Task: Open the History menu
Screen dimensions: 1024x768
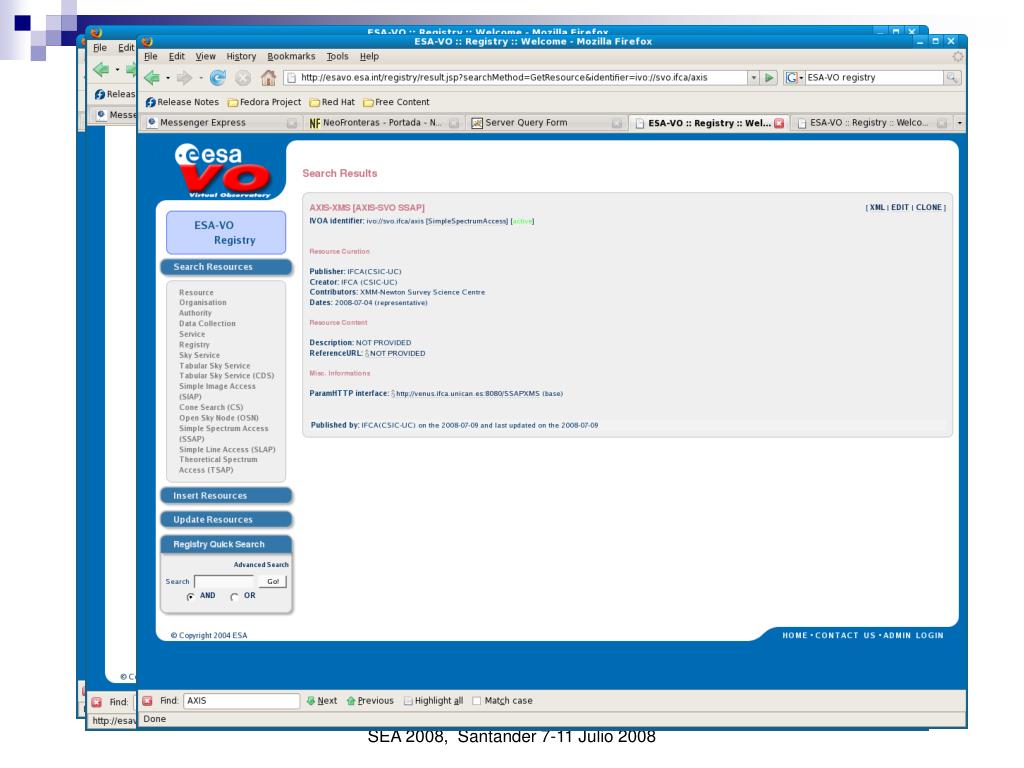Action: pyautogui.click(x=241, y=57)
